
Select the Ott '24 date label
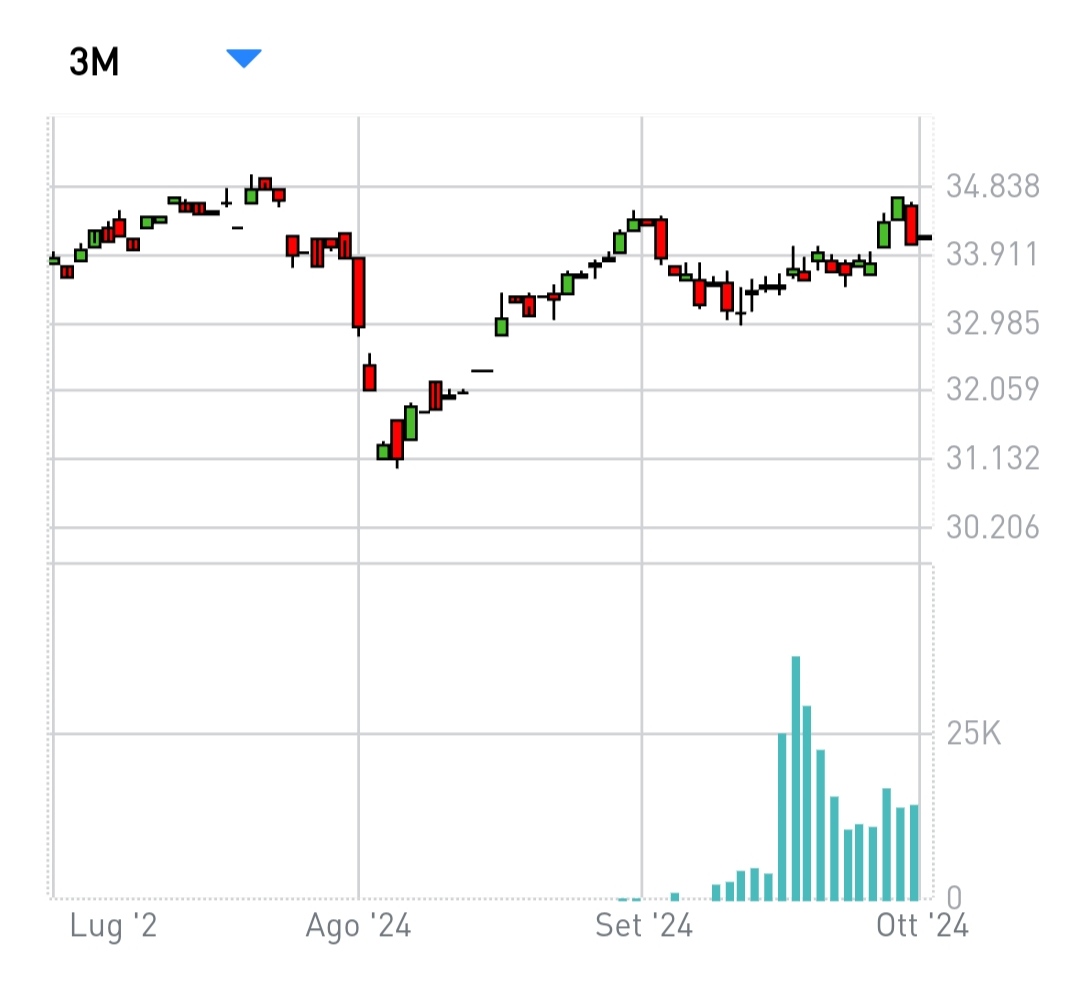[922, 925]
